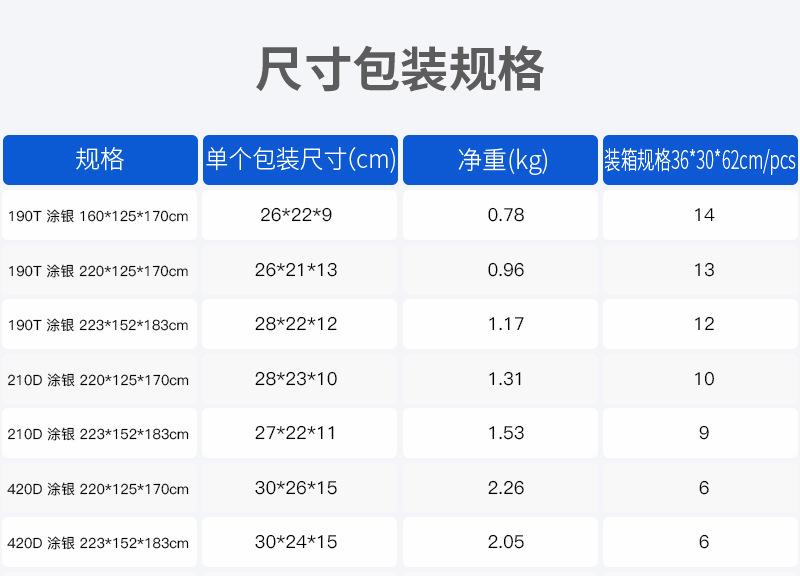Select the 装箱规格36*30*62cm/pcs column header
Viewport: 800px width, 576px height.
[701, 160]
